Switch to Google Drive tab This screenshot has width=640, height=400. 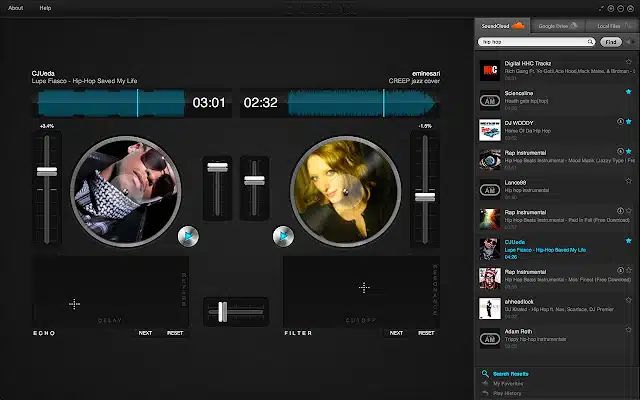558,26
